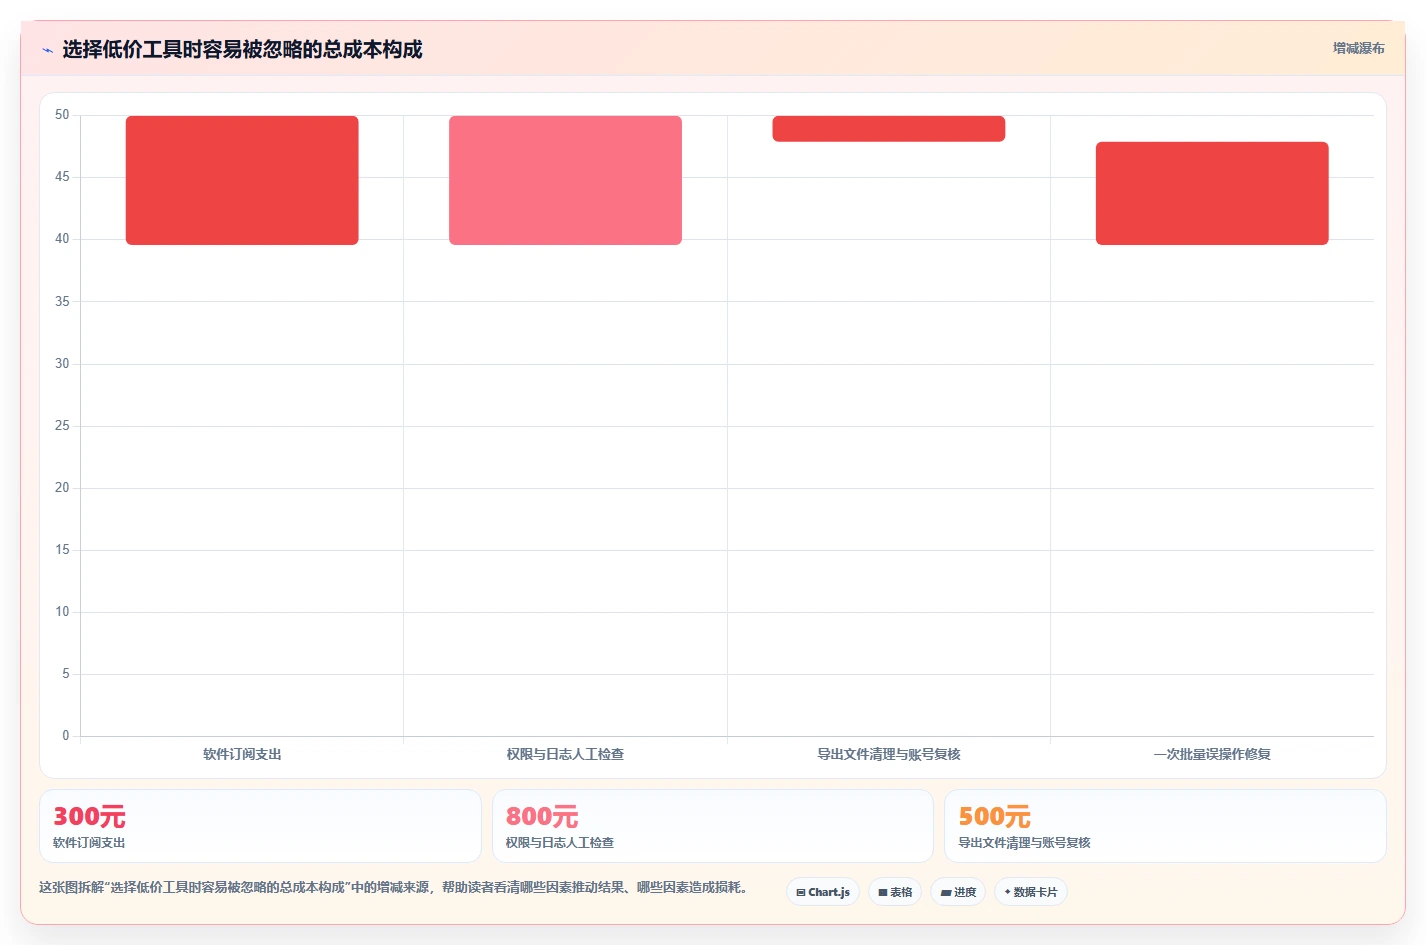Click the 增减瀑布 label in header
The height and width of the screenshot is (945, 1426).
pyautogui.click(x=1358, y=48)
